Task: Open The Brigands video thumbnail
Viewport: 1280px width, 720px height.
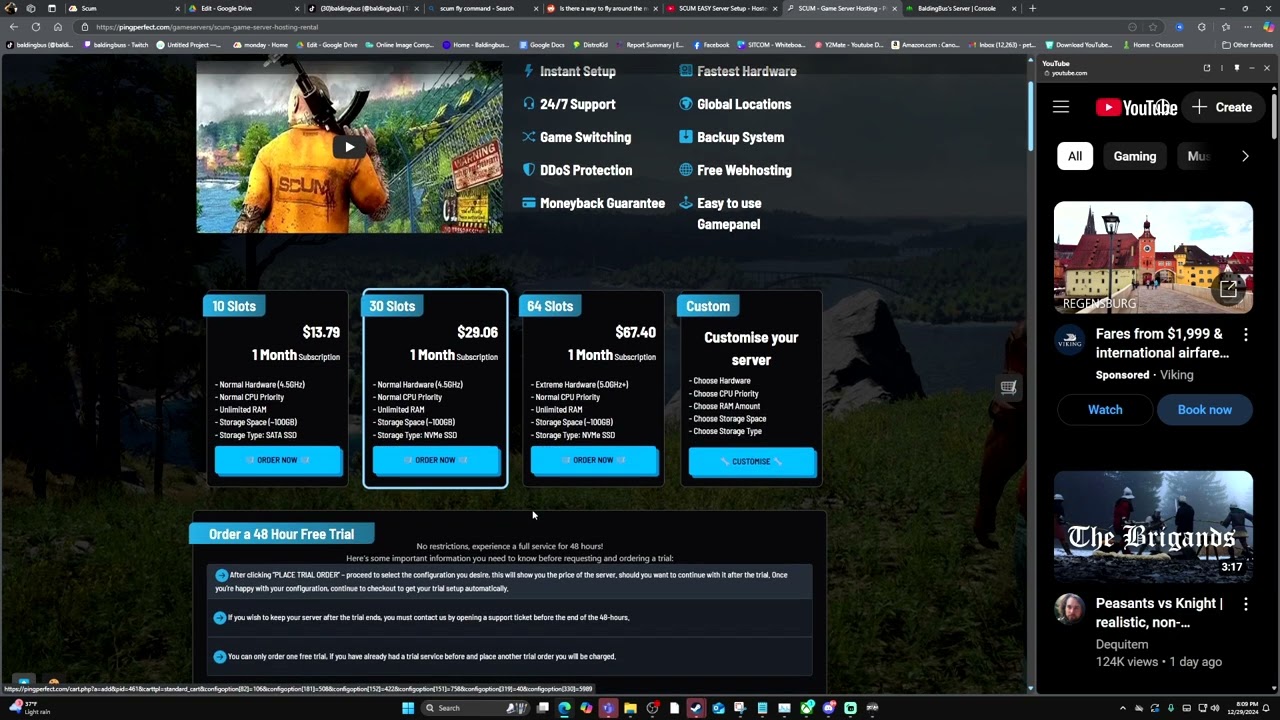Action: click(x=1153, y=527)
